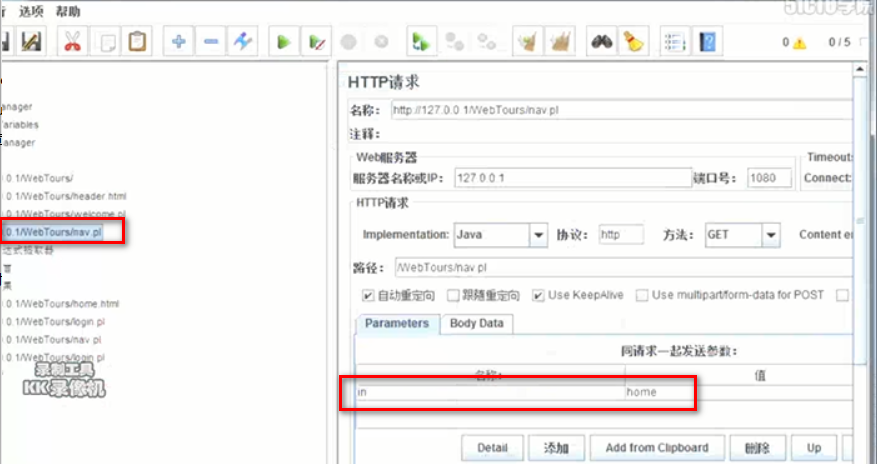Viewport: 877px width, 464px height.
Task: Click the Detail button
Action: [492, 448]
